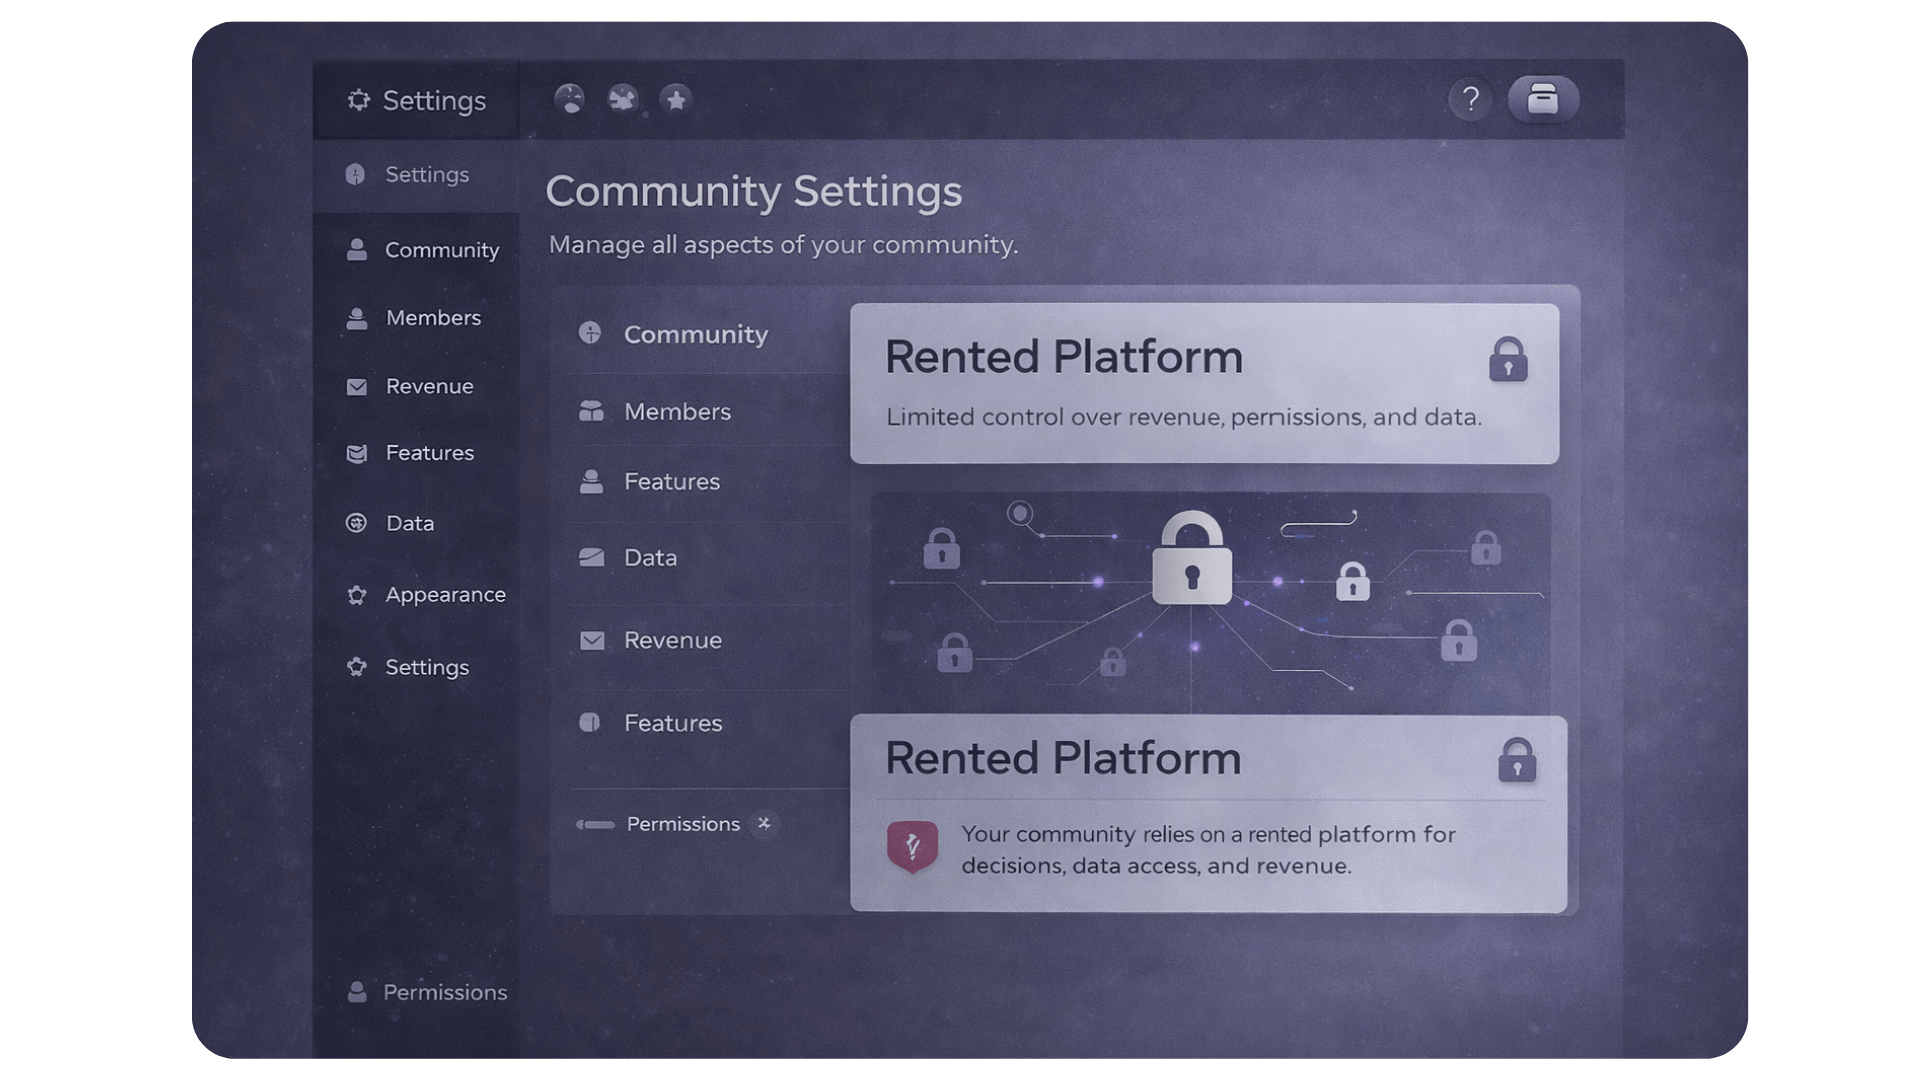The image size is (1920, 1080).
Task: Click the pin icon next to Permissions
Action: (765, 824)
